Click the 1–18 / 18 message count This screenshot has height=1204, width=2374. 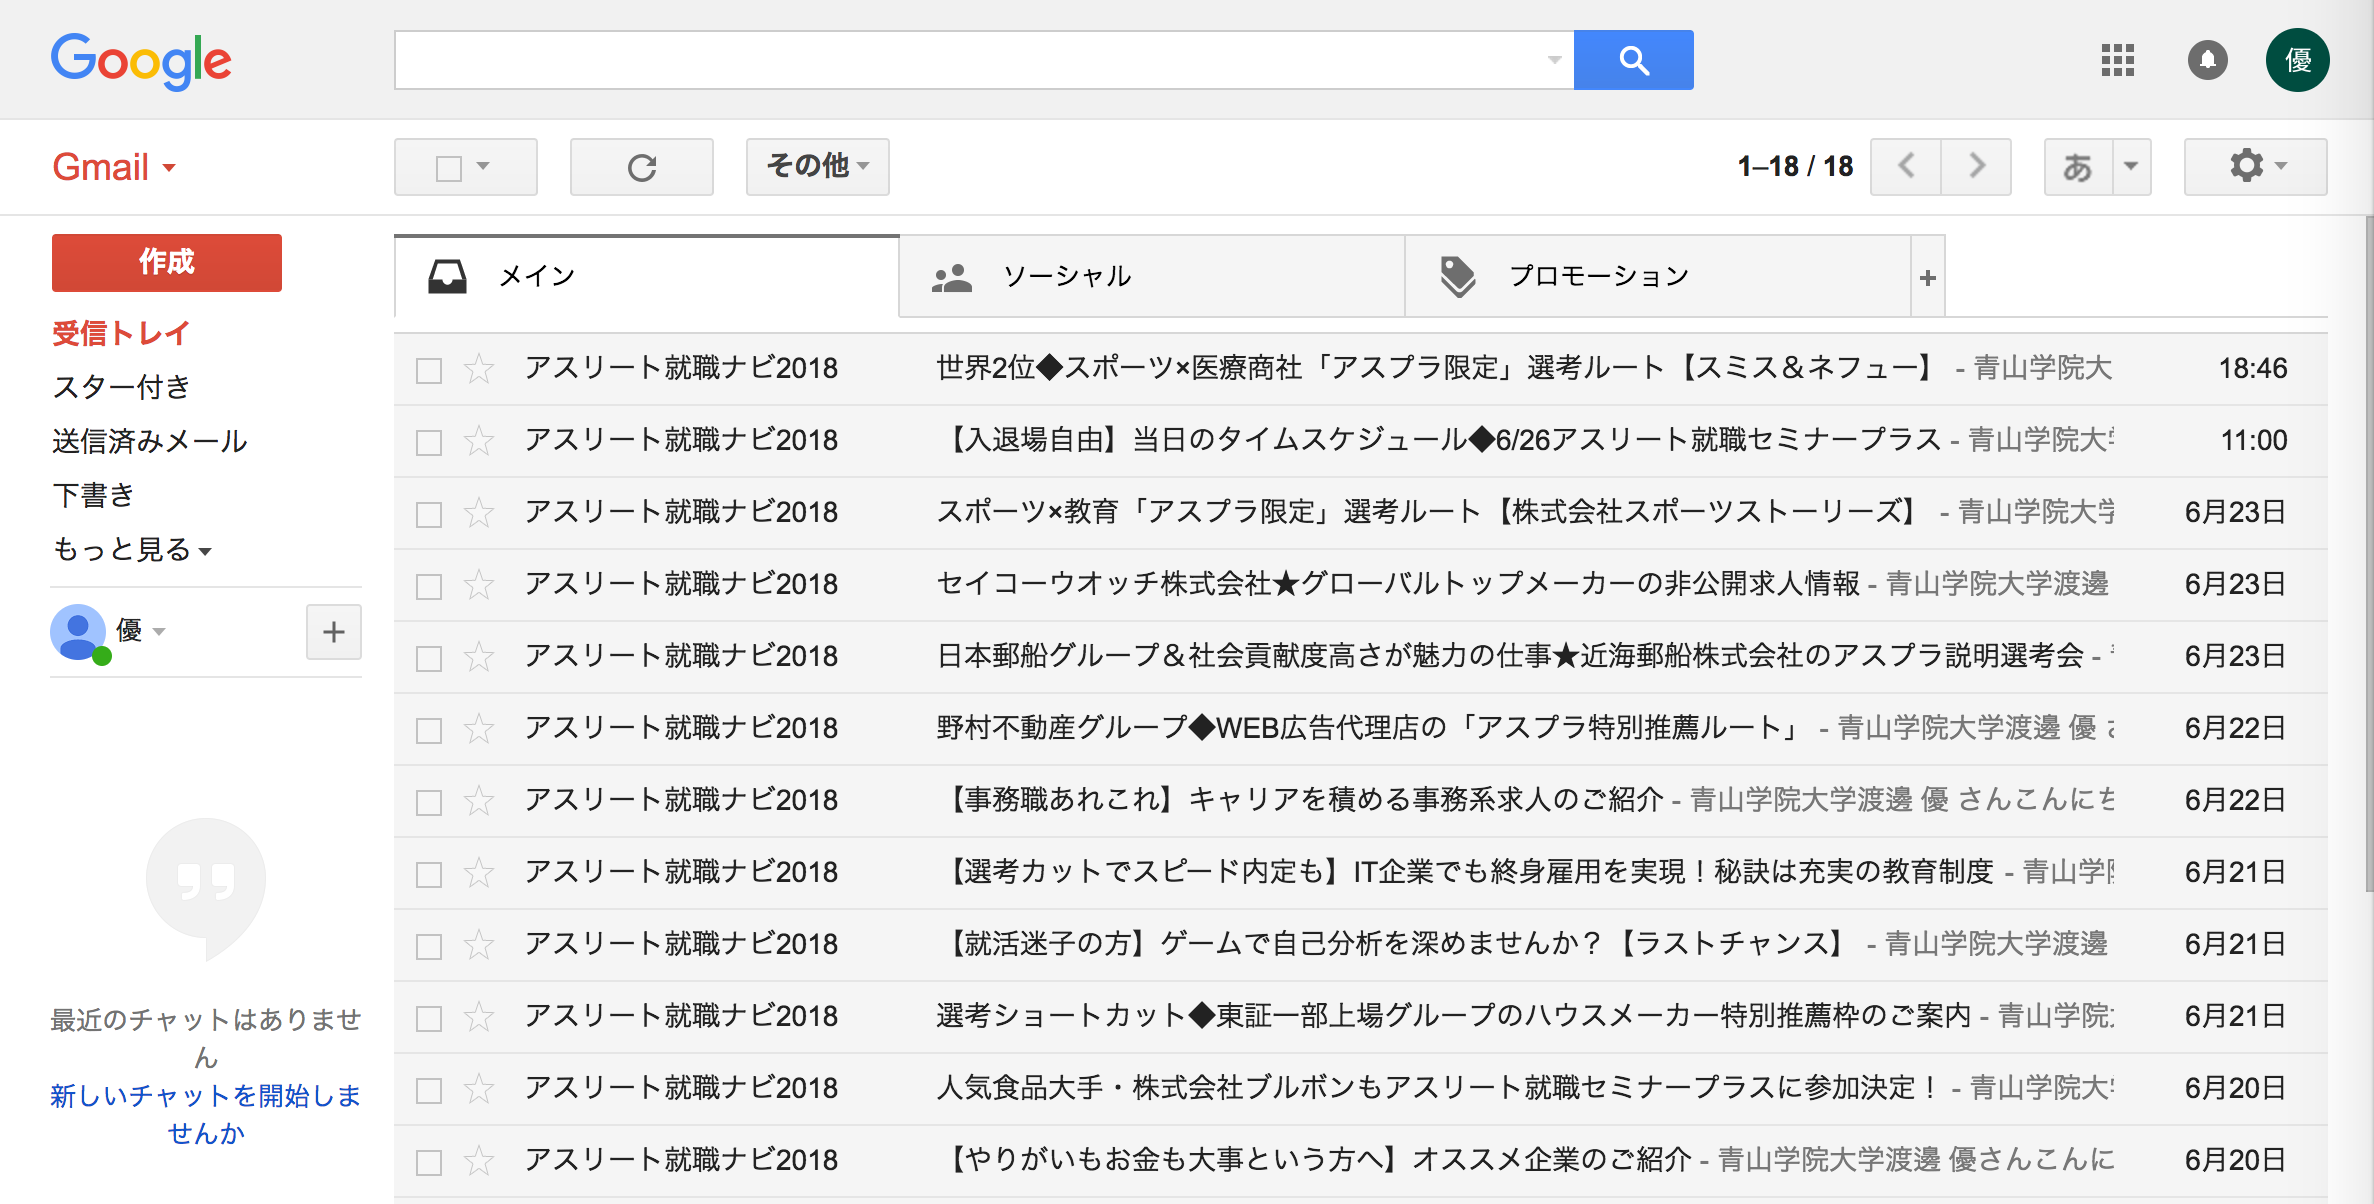1795,167
